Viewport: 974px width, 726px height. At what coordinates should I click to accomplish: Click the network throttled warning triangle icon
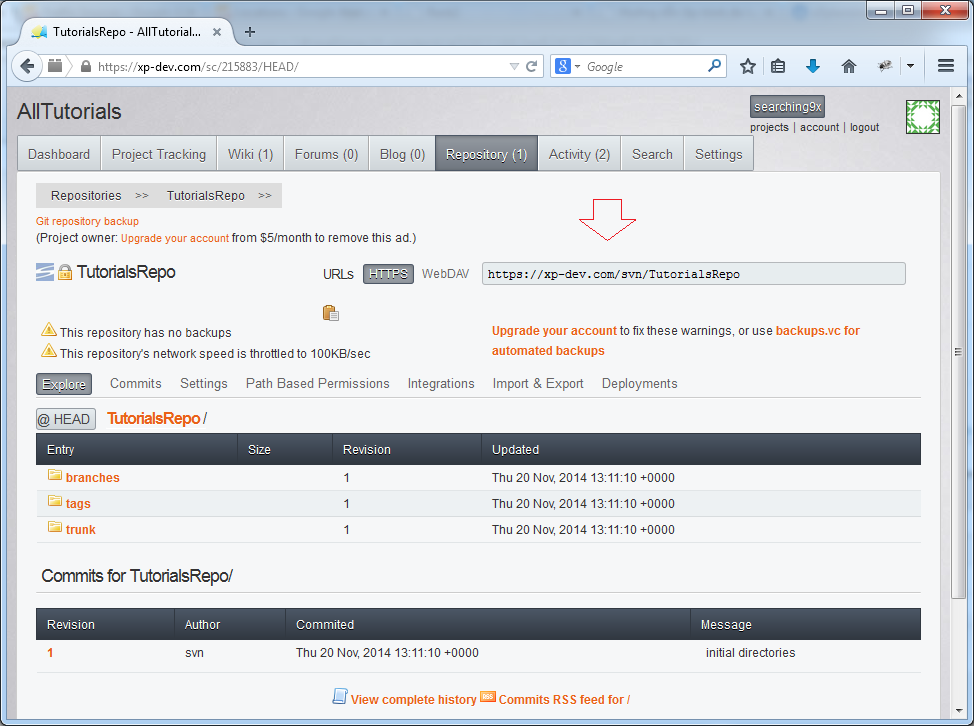[x=48, y=351]
